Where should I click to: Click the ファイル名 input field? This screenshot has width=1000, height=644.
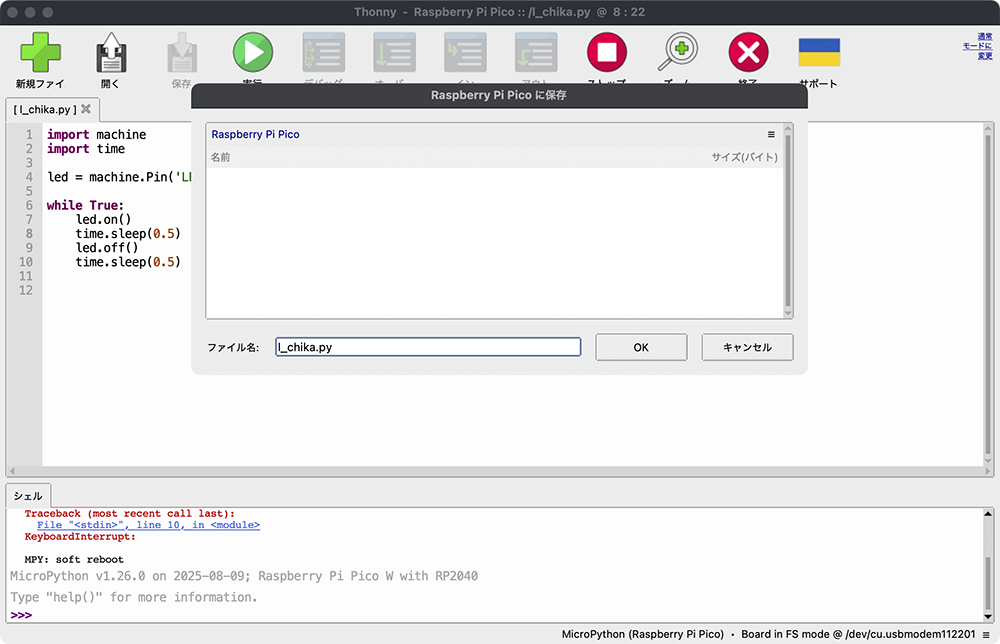(x=428, y=347)
